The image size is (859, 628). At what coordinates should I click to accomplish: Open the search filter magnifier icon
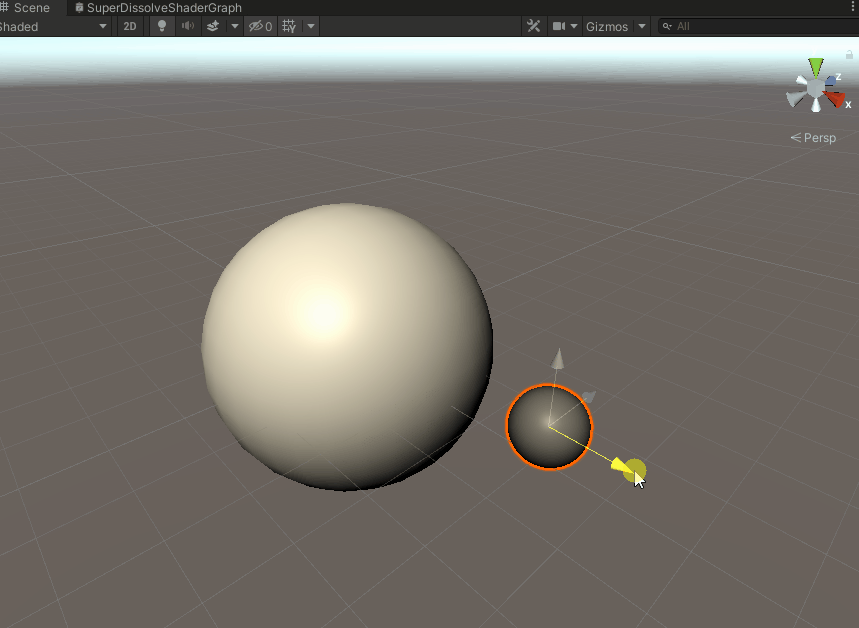(666, 26)
